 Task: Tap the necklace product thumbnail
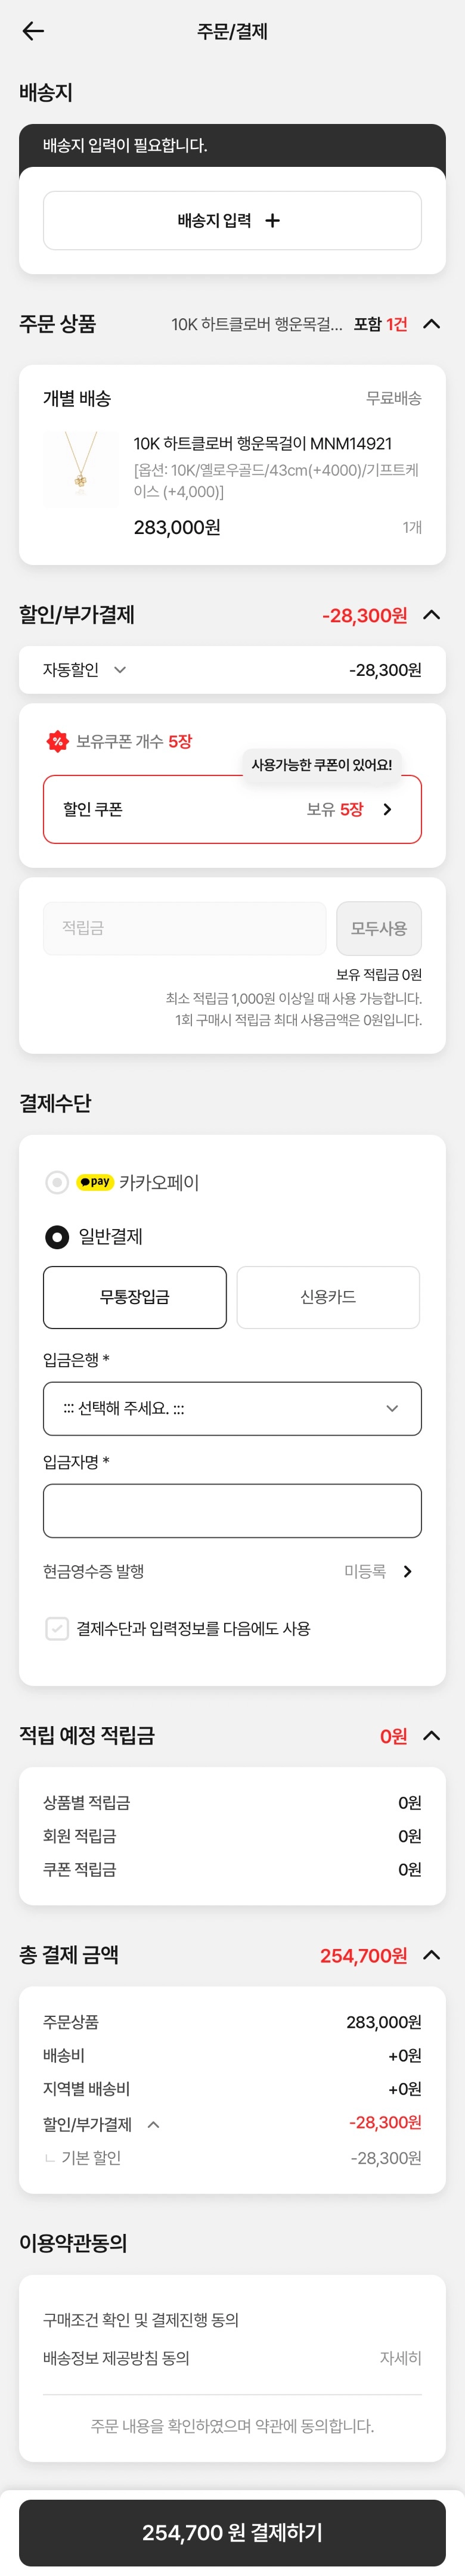point(81,469)
